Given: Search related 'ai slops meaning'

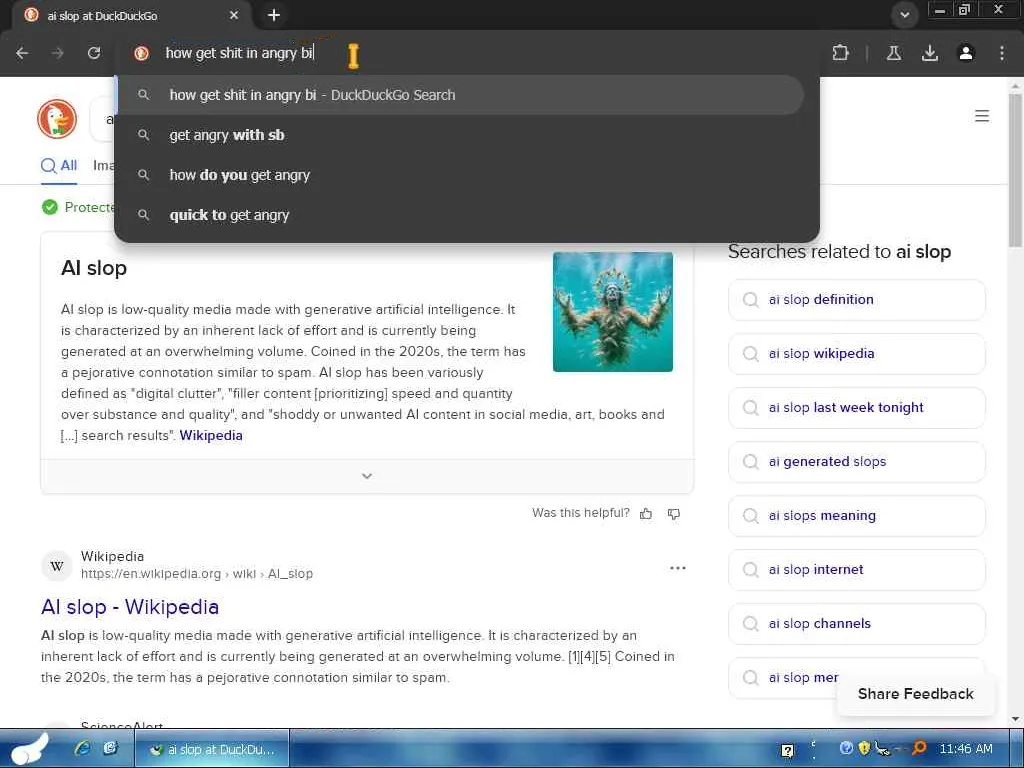Looking at the screenshot, I should click(x=856, y=516).
